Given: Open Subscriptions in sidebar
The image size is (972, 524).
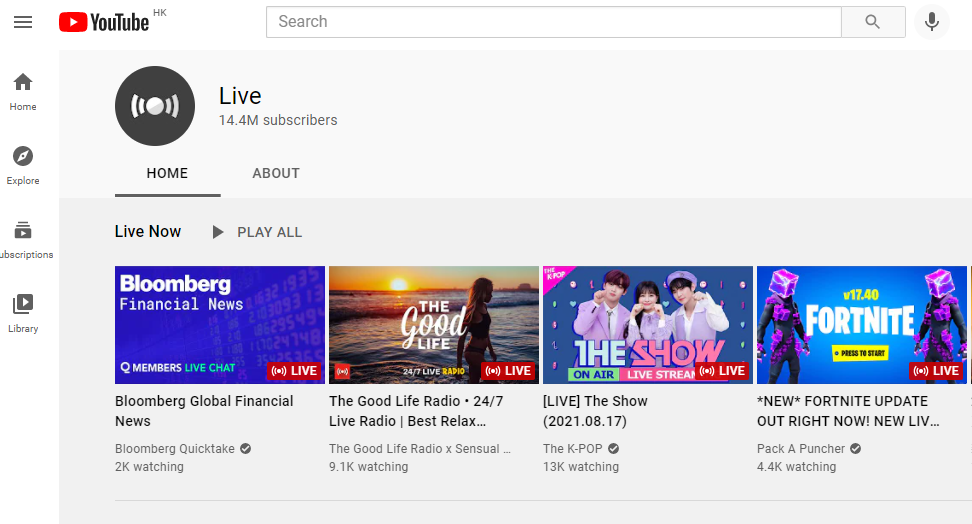Looking at the screenshot, I should tap(25, 239).
